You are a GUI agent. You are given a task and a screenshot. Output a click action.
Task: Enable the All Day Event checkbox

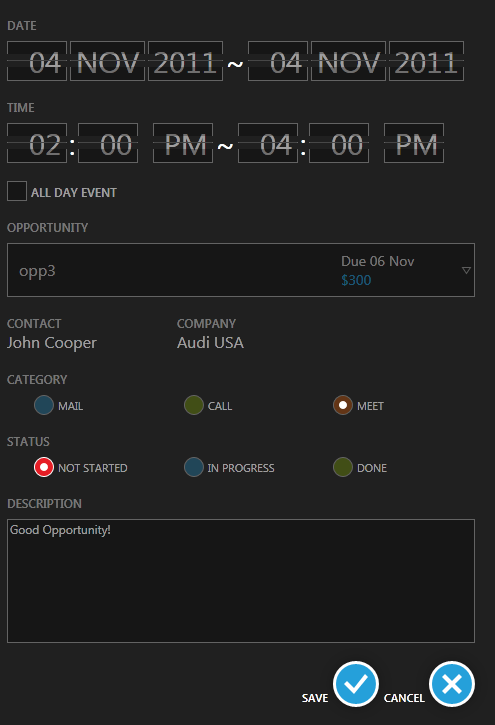pos(17,191)
